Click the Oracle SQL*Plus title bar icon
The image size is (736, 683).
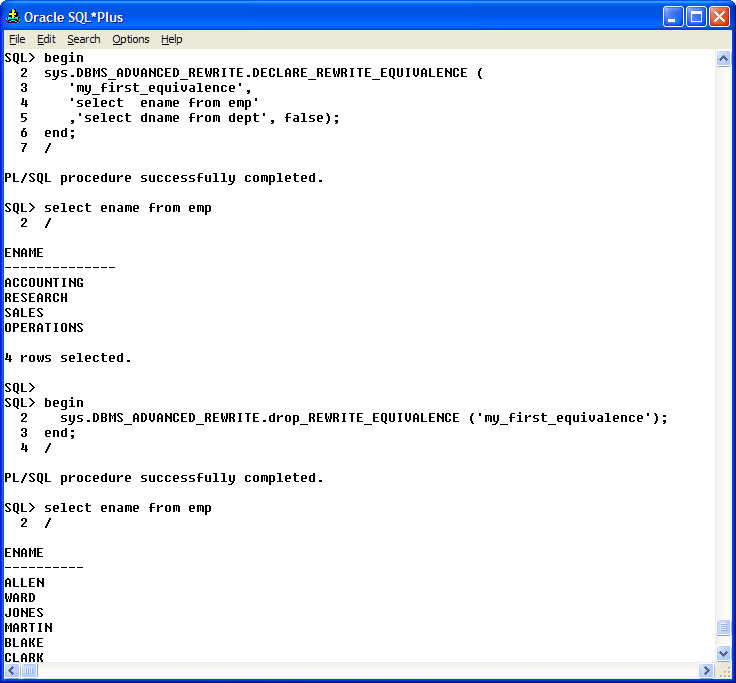click(x=13, y=17)
